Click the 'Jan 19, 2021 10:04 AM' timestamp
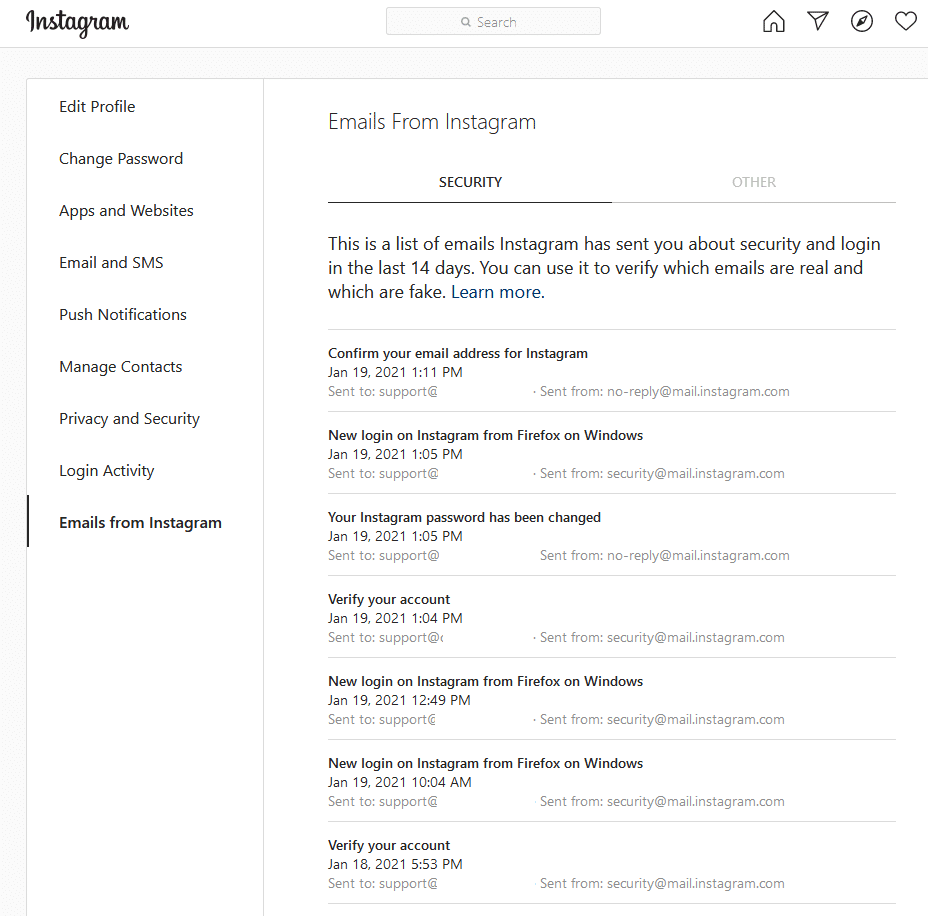Viewport: 928px width, 916px height. pos(400,782)
